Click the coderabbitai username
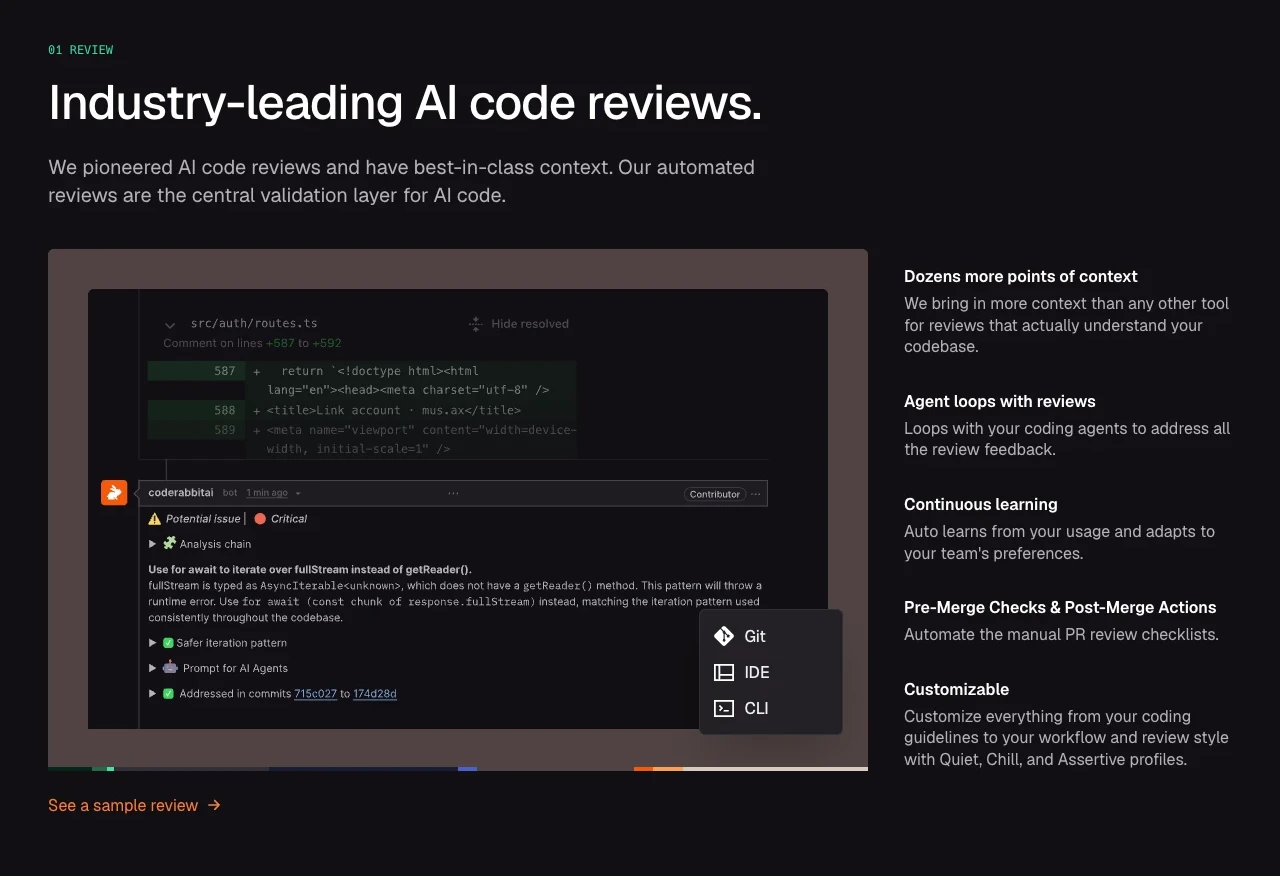 pyautogui.click(x=181, y=493)
